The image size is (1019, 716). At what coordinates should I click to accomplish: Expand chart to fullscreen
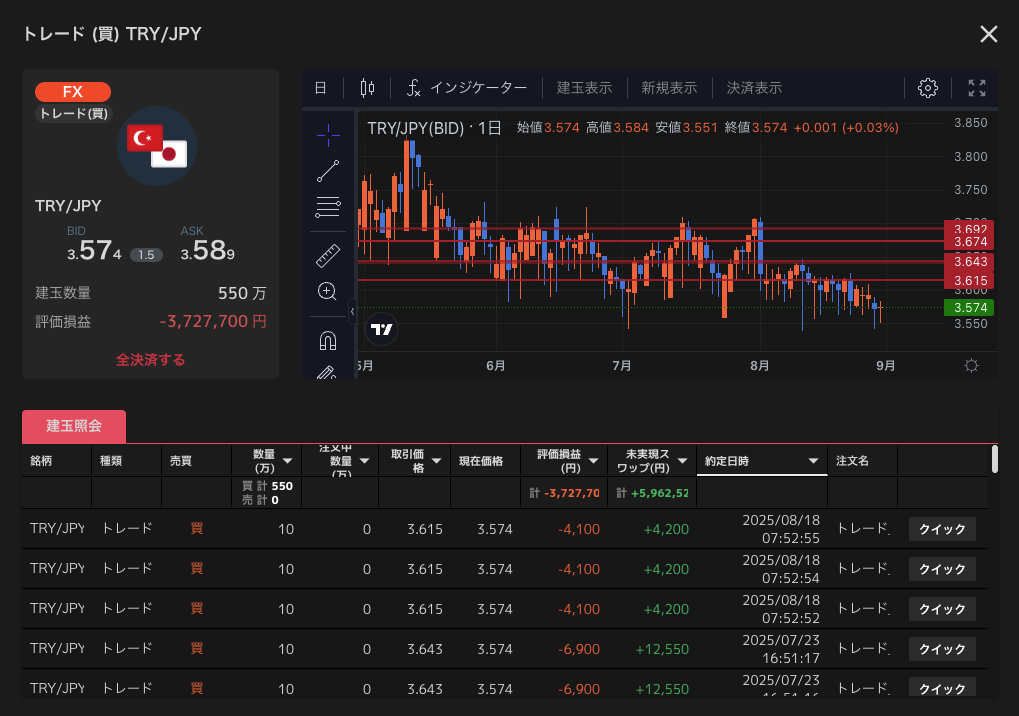977,88
